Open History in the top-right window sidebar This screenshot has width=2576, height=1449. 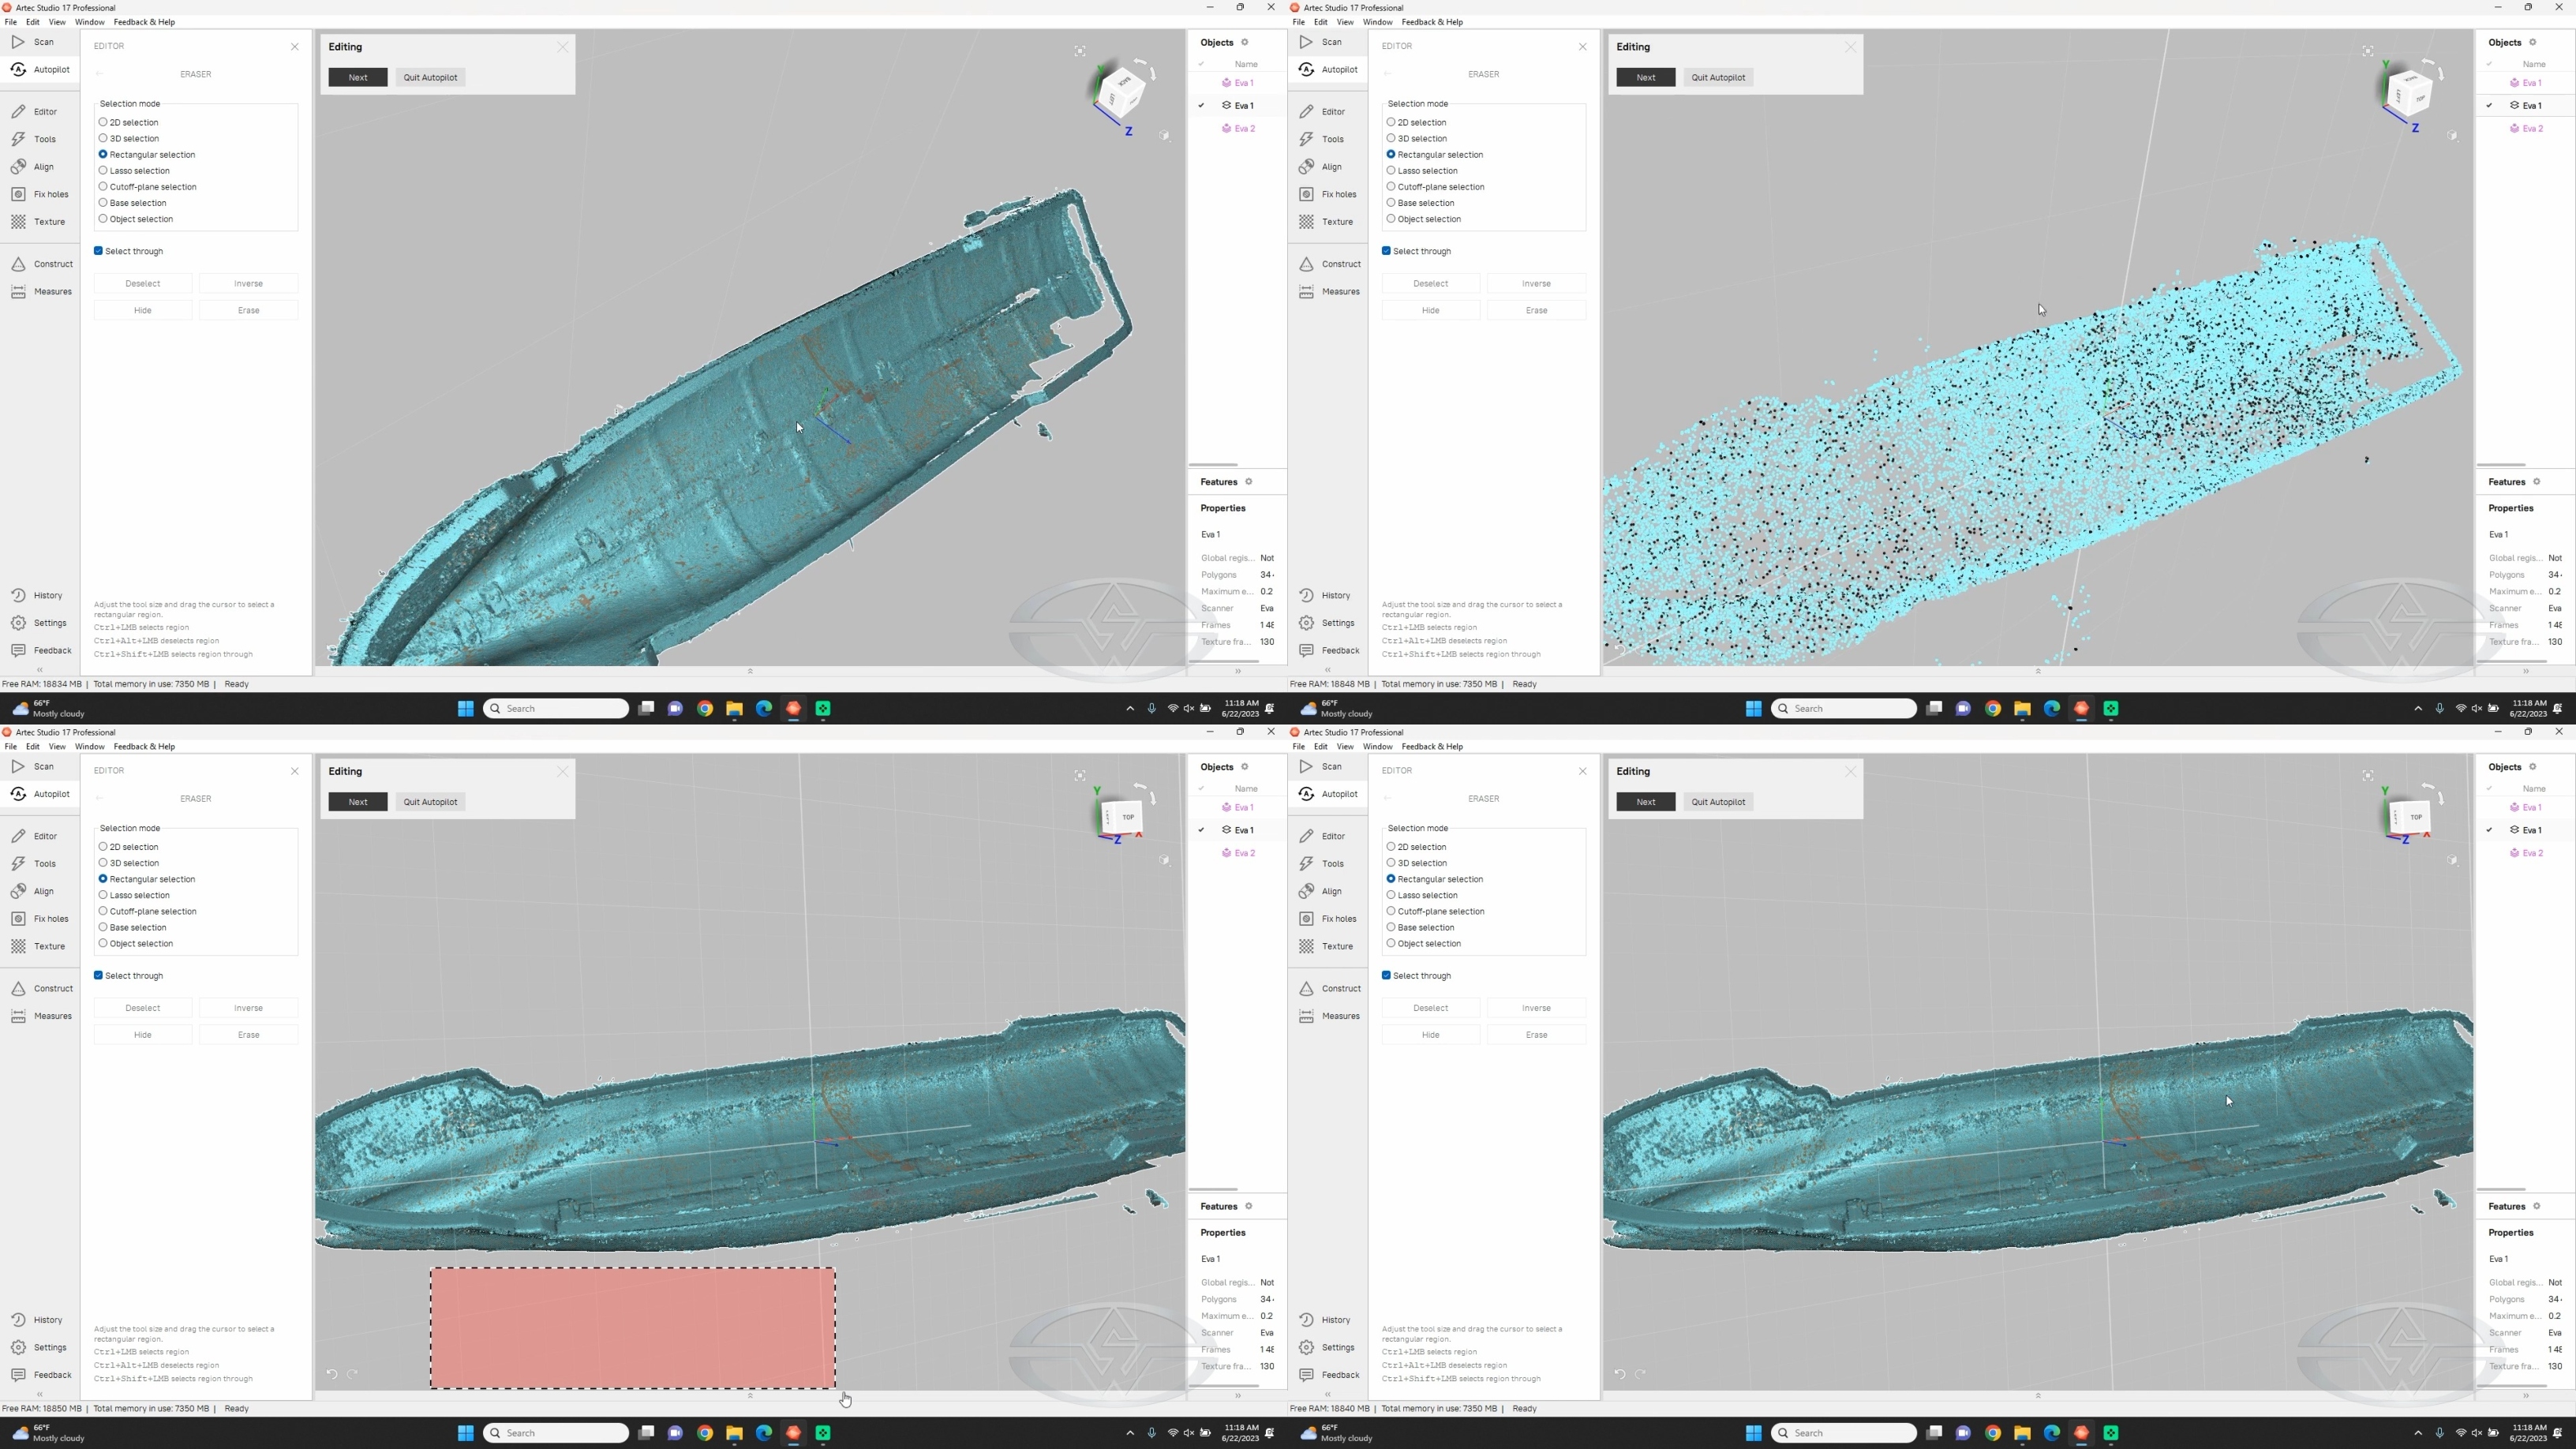(1325, 595)
